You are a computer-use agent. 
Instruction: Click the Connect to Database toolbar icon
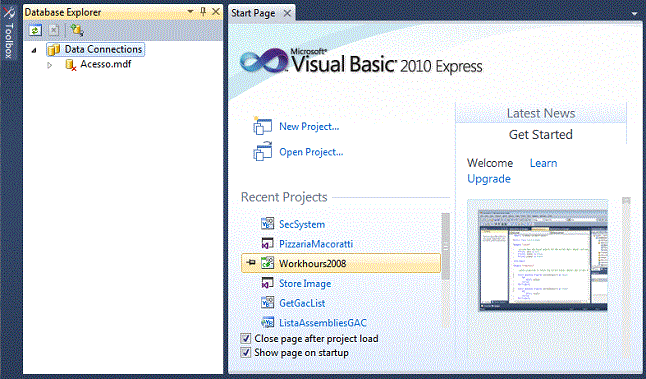77,30
